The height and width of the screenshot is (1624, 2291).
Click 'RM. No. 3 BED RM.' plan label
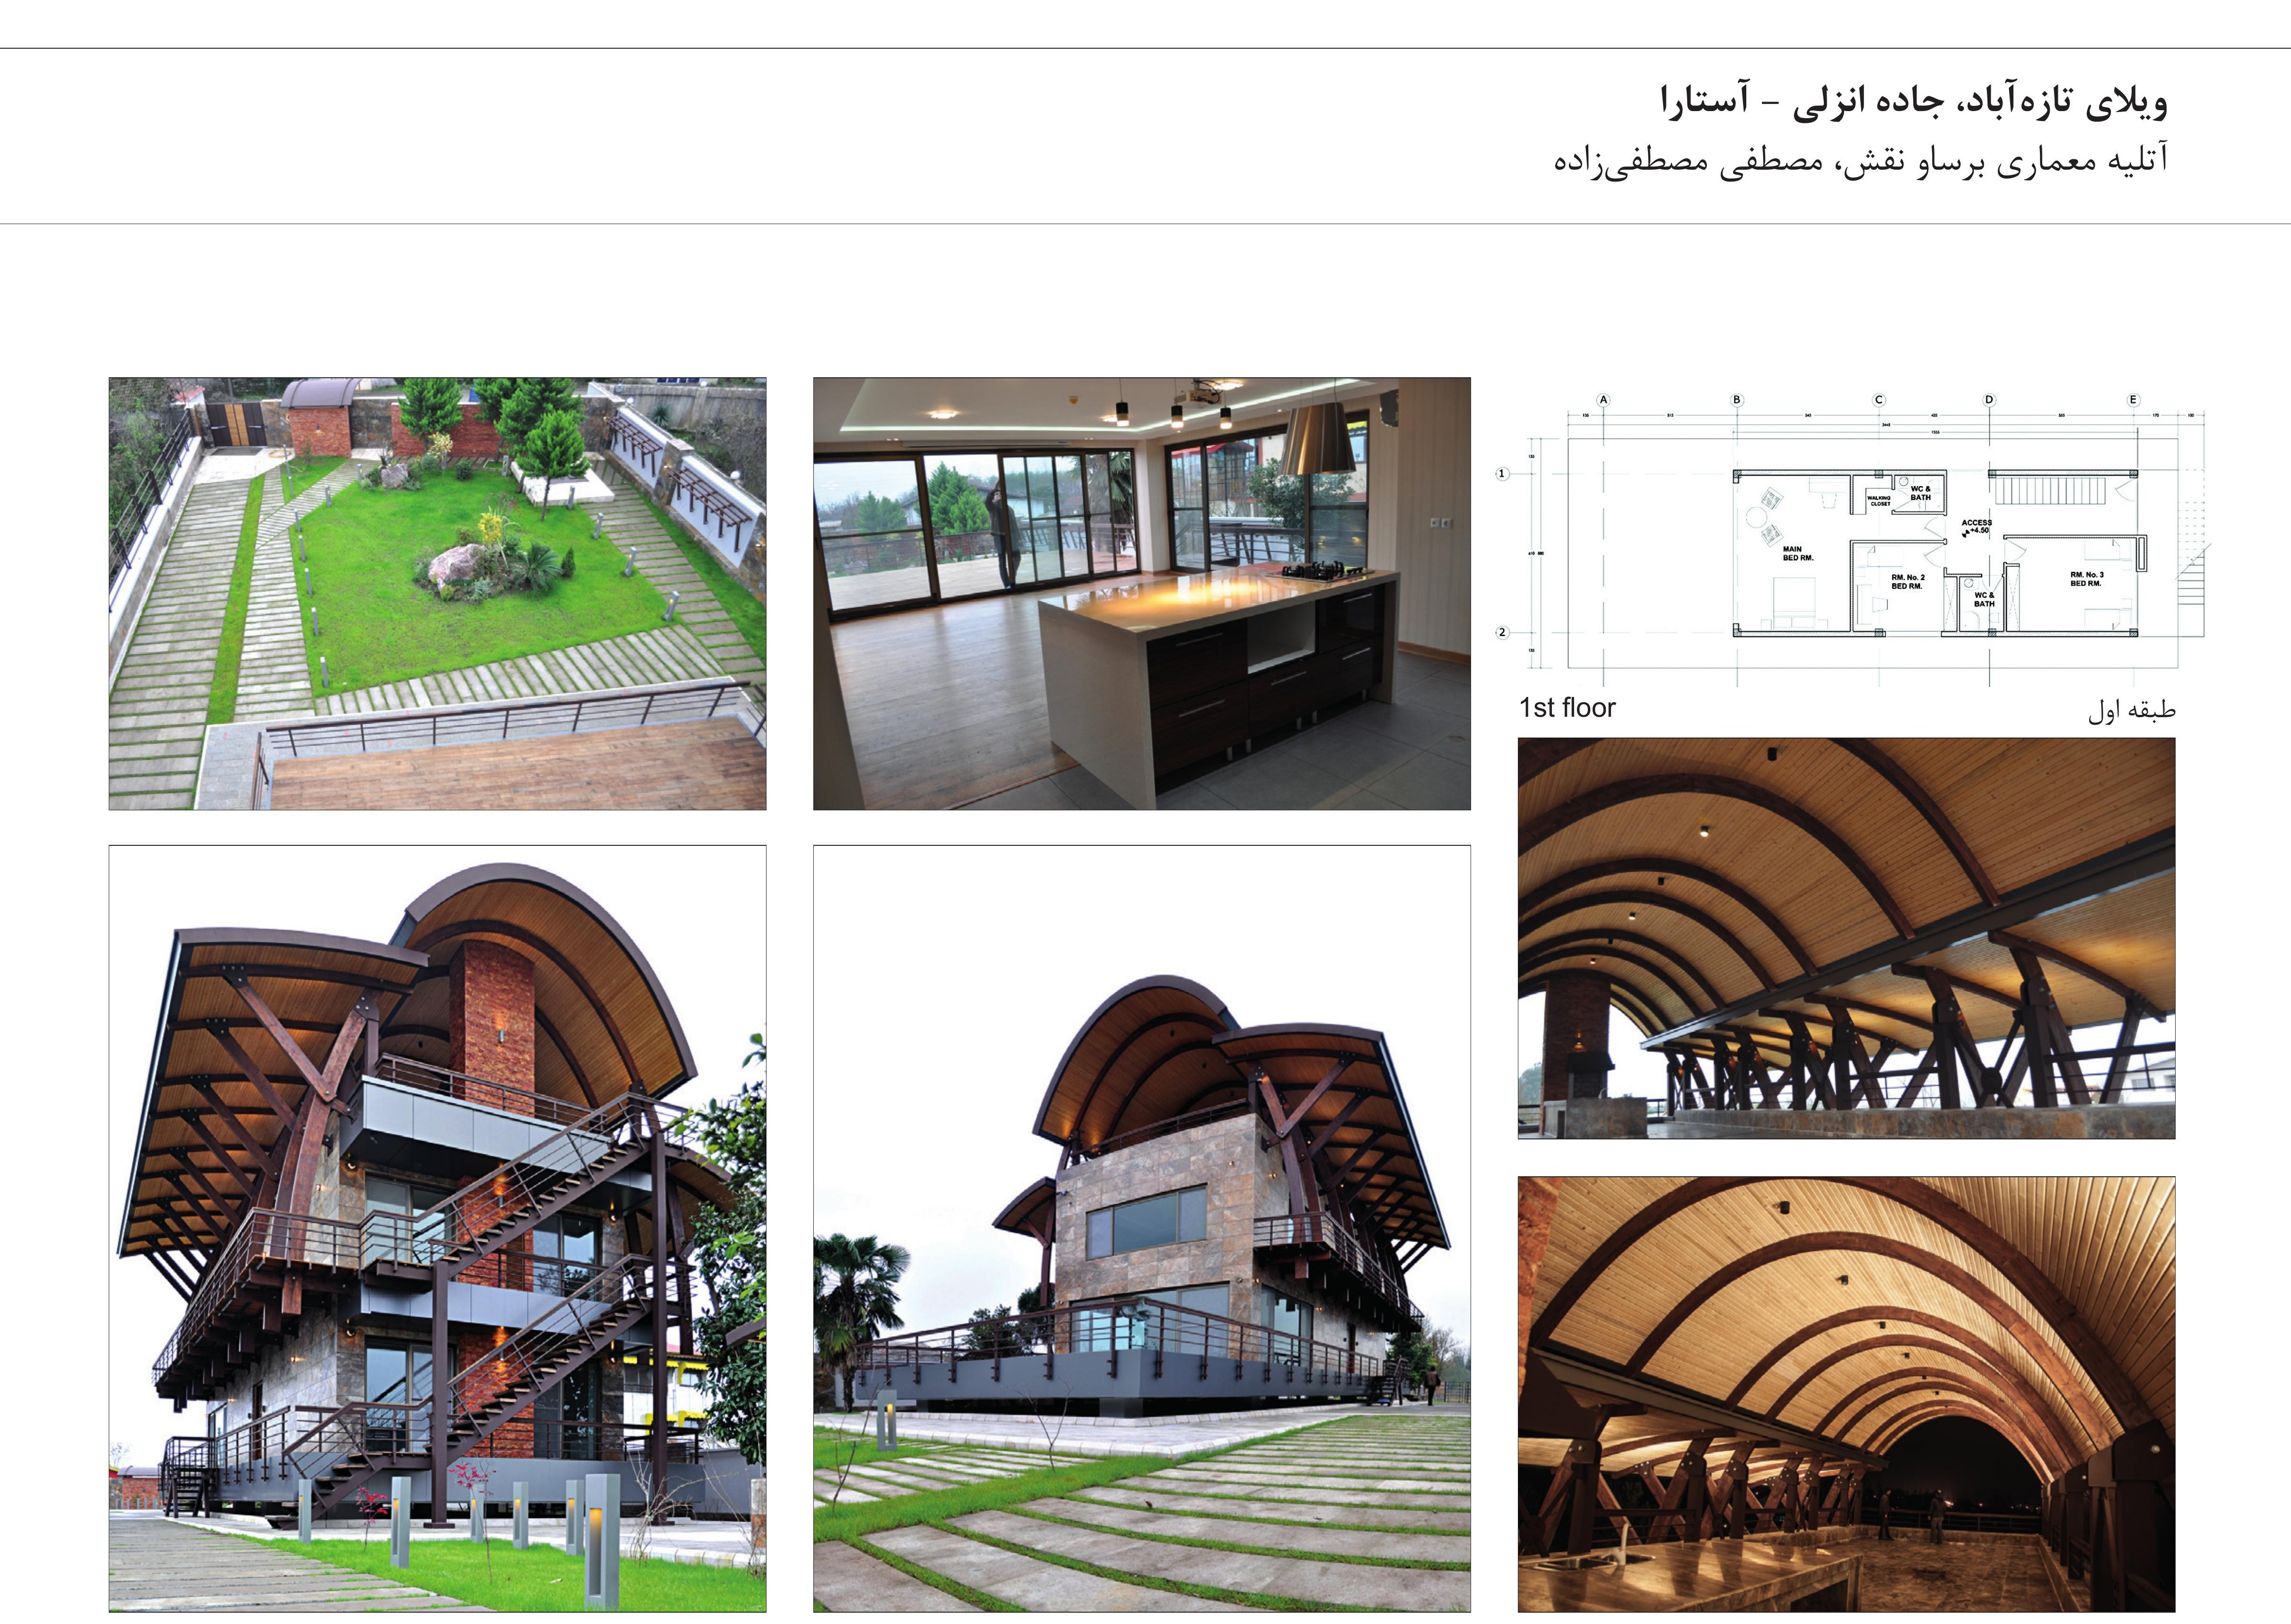tap(2087, 579)
